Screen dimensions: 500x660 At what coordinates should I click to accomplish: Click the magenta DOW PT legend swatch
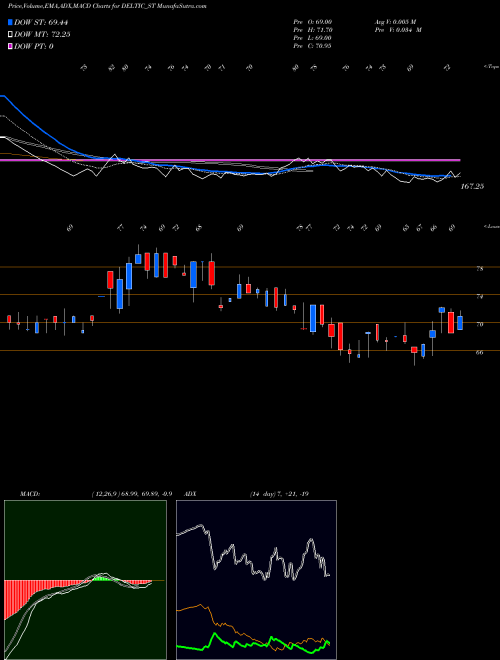(11, 46)
